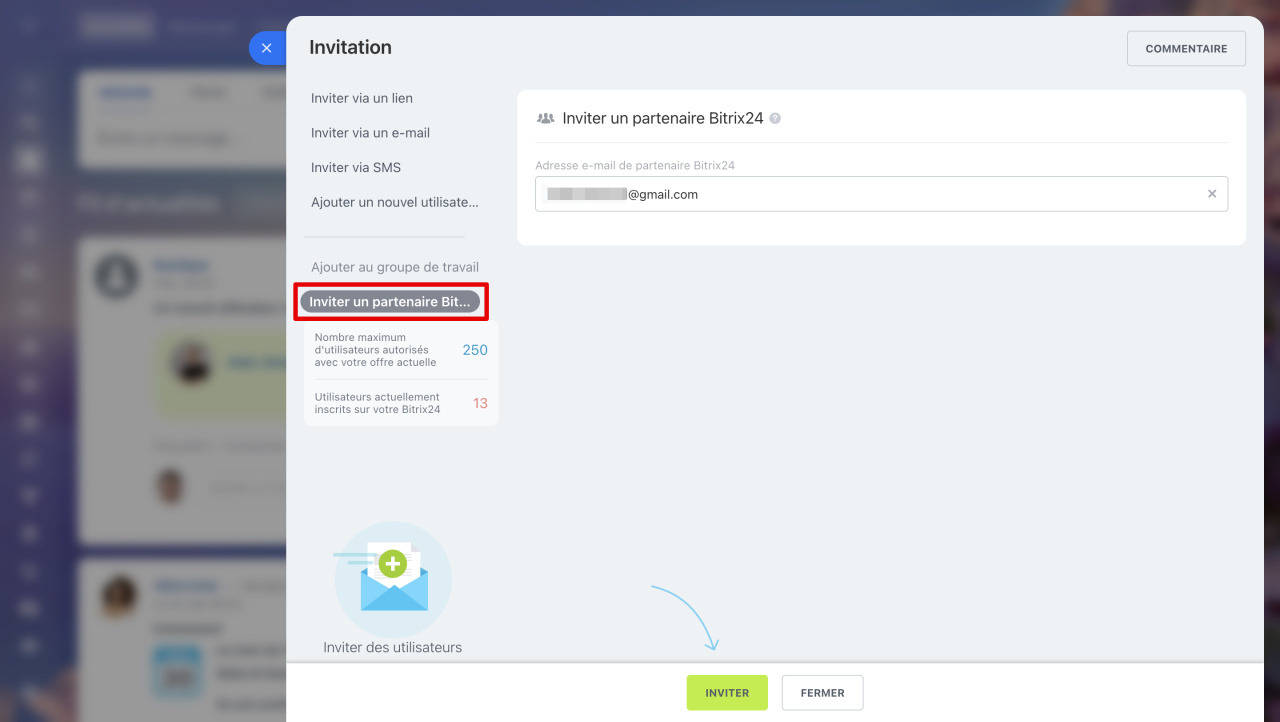
Task: Click the maximum users value 250
Action: 475,350
